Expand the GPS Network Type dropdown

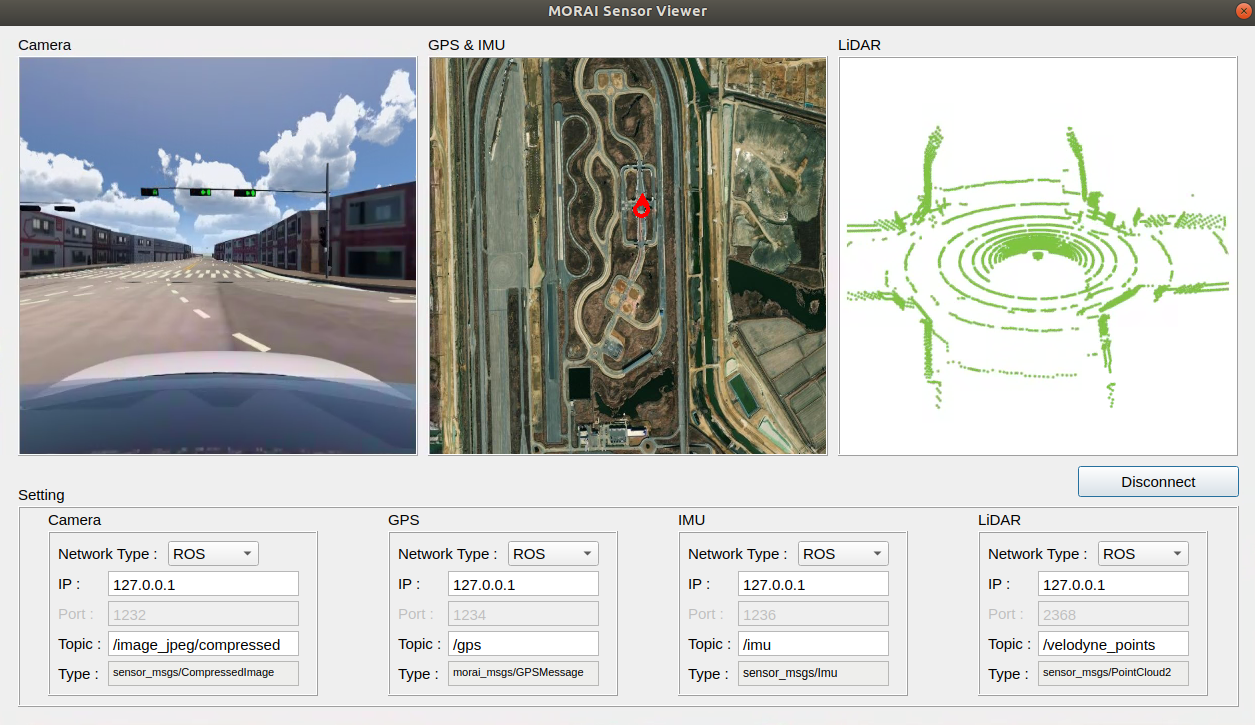553,554
